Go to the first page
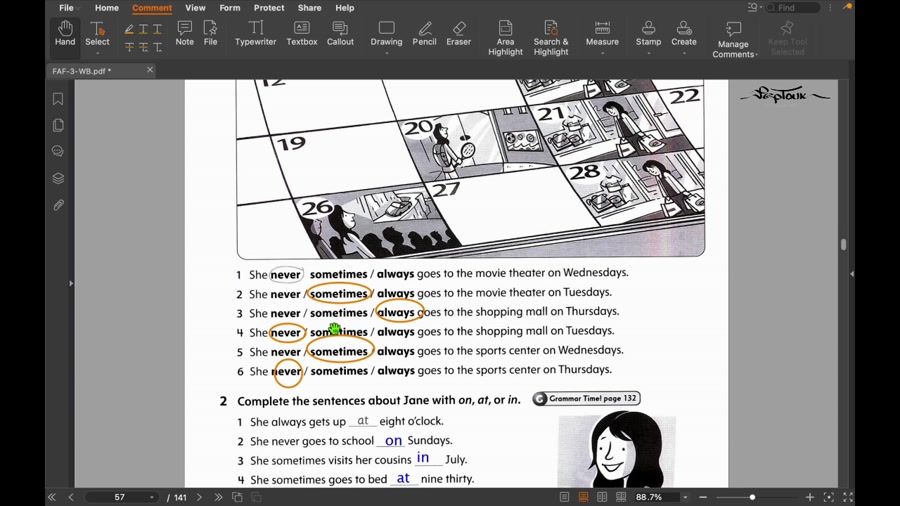900x506 pixels. pyautogui.click(x=52, y=497)
